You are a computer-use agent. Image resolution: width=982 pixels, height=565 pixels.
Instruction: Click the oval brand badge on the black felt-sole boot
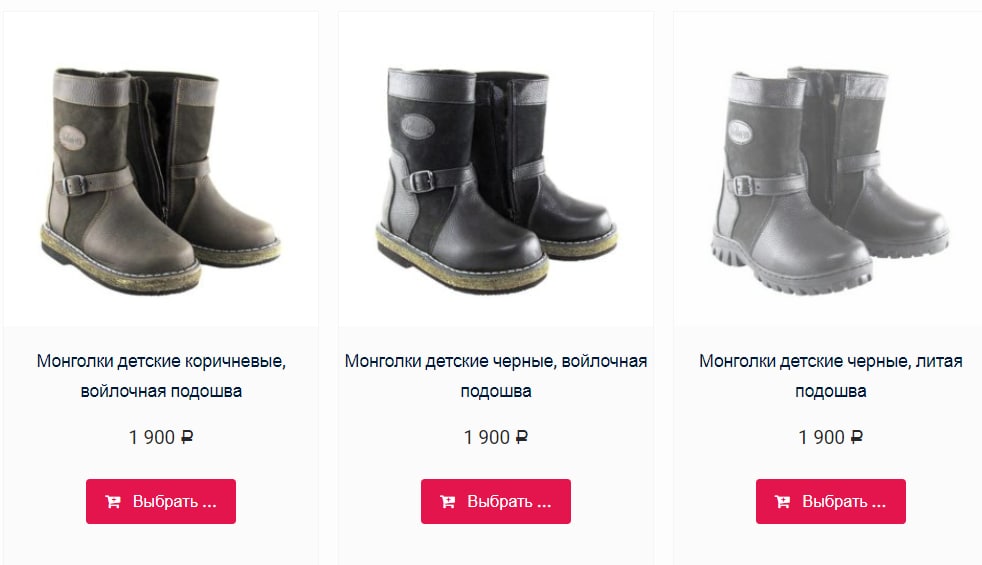(x=416, y=127)
